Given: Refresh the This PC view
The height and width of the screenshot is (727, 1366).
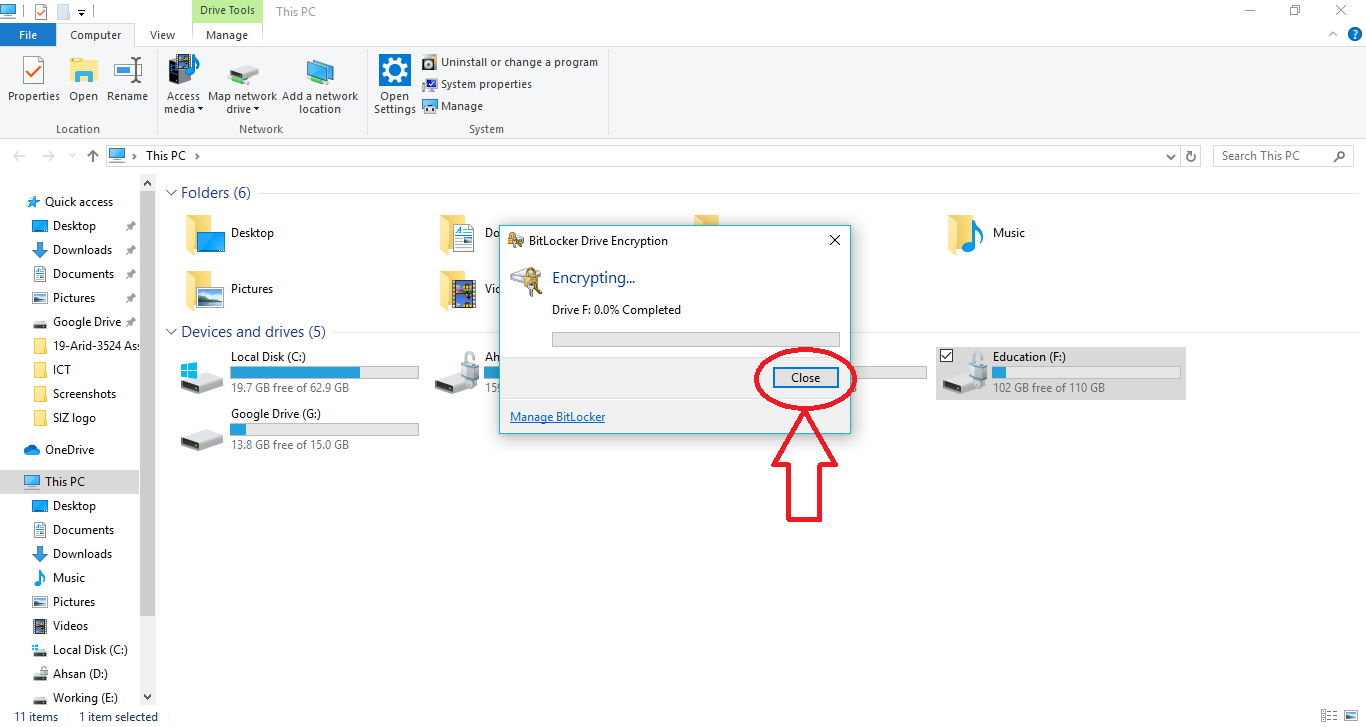Looking at the screenshot, I should [1191, 156].
